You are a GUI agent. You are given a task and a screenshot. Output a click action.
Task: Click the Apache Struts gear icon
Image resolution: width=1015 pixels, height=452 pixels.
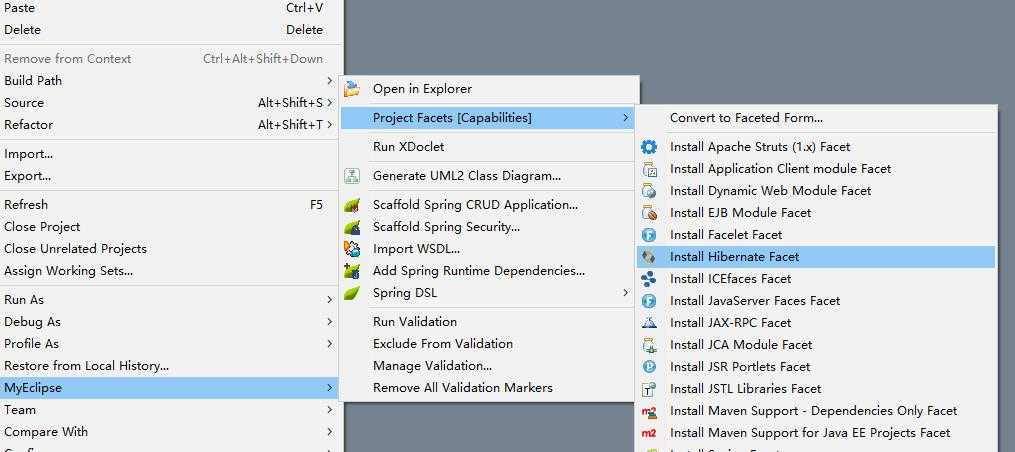pos(649,147)
